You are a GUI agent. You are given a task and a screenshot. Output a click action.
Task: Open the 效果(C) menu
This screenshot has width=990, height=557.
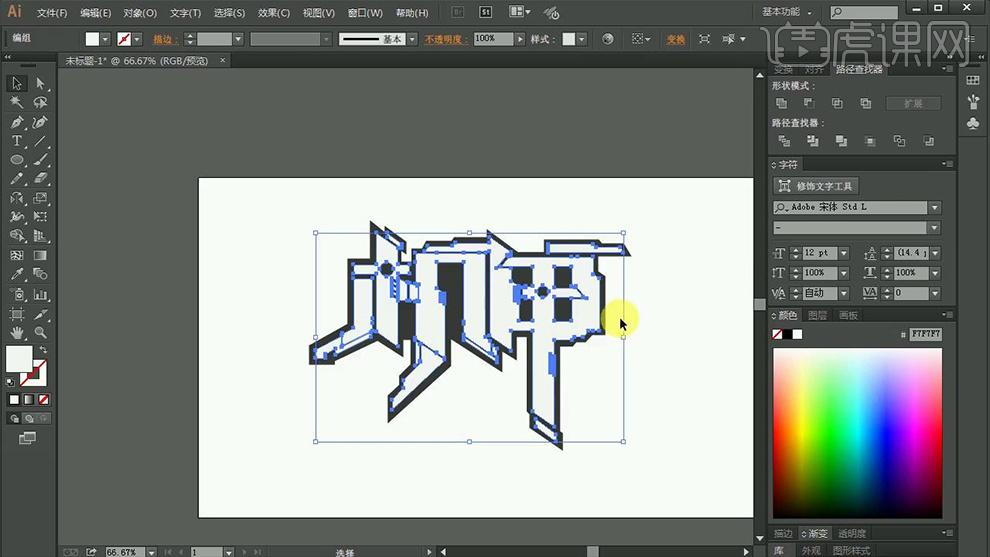coord(273,13)
